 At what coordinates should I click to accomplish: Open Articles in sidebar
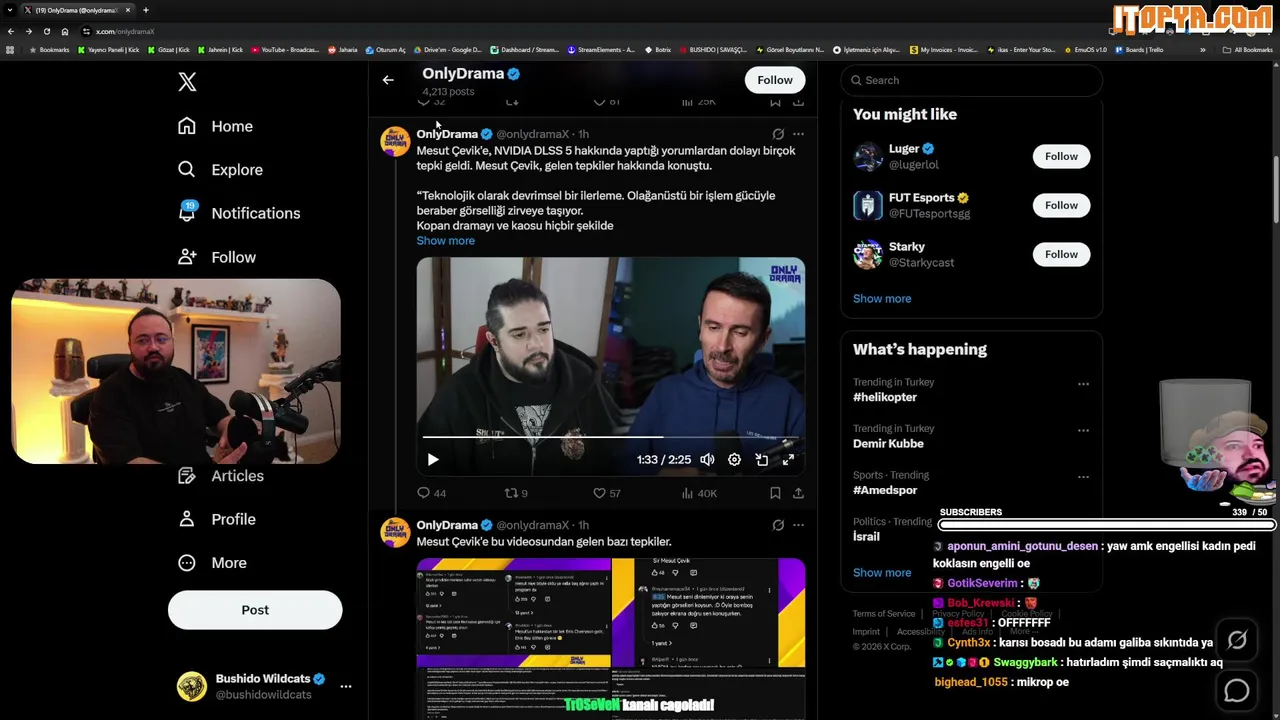coord(221,476)
